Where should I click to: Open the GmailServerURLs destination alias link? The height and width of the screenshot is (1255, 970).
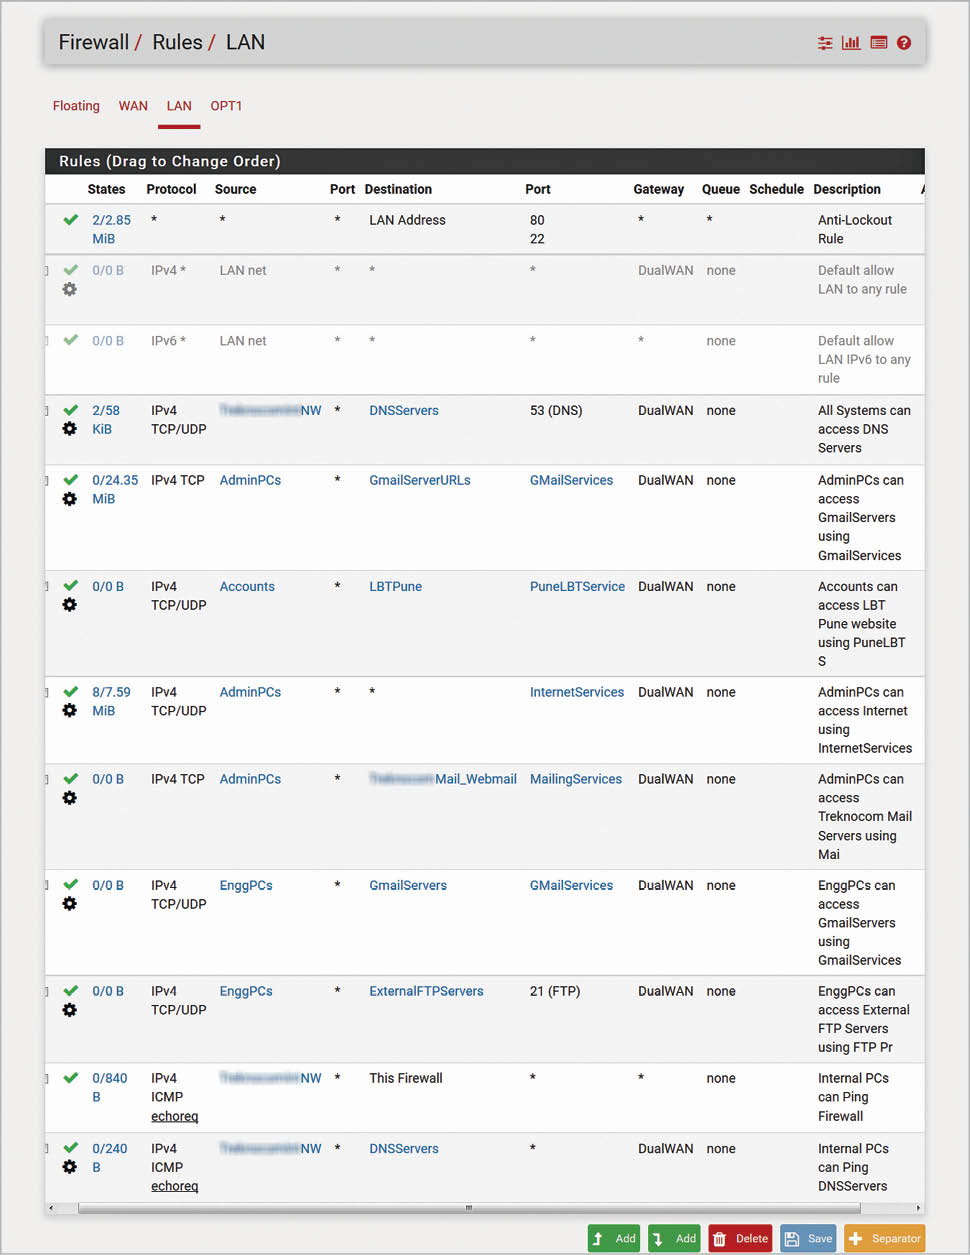[x=420, y=480]
